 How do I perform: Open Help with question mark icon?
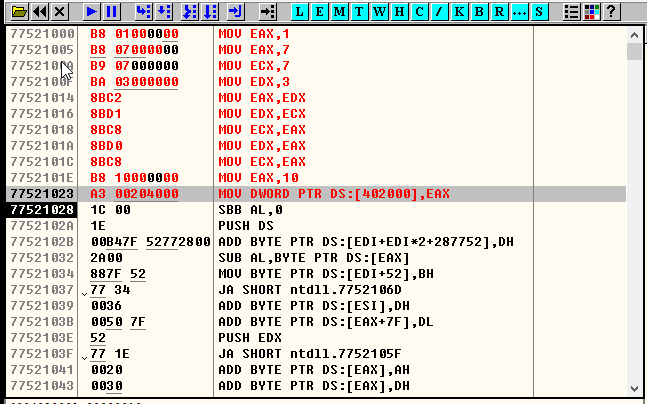pyautogui.click(x=612, y=12)
